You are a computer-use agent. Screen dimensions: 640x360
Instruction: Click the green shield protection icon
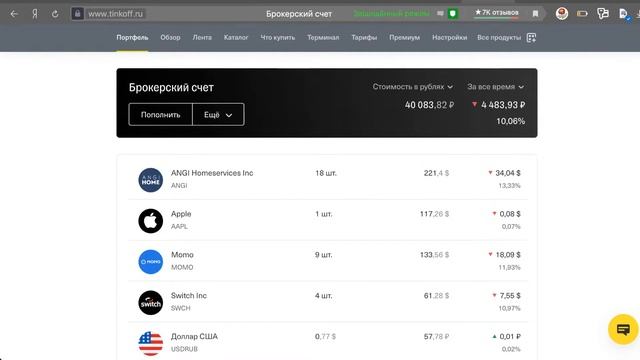coord(452,14)
